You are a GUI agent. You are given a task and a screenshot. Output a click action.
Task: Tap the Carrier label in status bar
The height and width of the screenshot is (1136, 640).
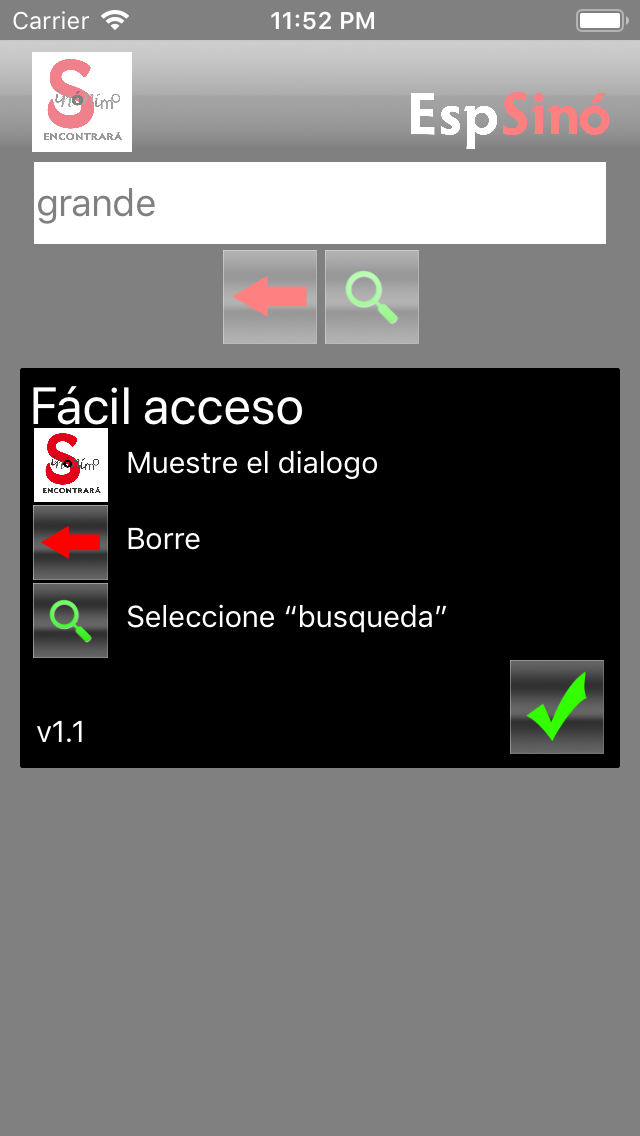[49, 20]
